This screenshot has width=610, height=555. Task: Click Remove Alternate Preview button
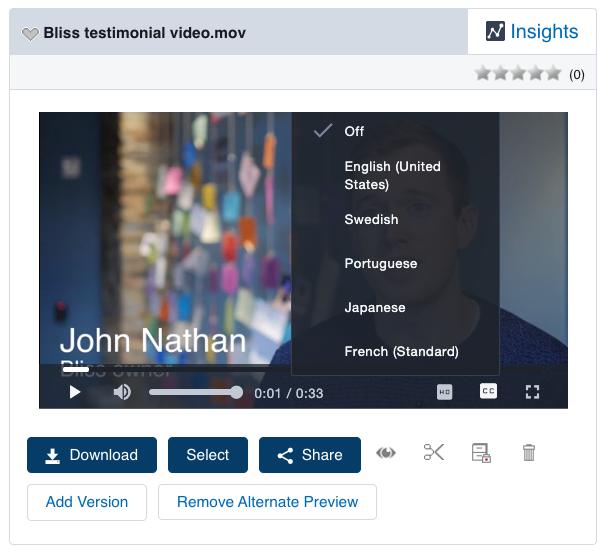pos(267,502)
